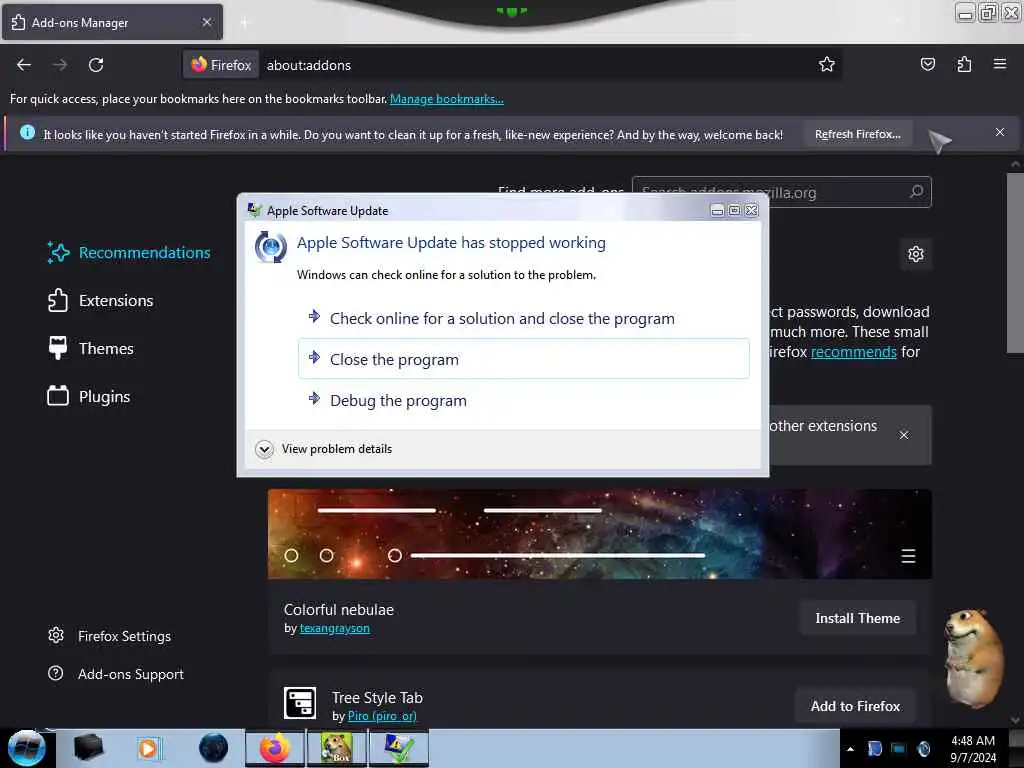
Task: Open Add-ons Support from the sidebar
Action: click(x=116, y=674)
